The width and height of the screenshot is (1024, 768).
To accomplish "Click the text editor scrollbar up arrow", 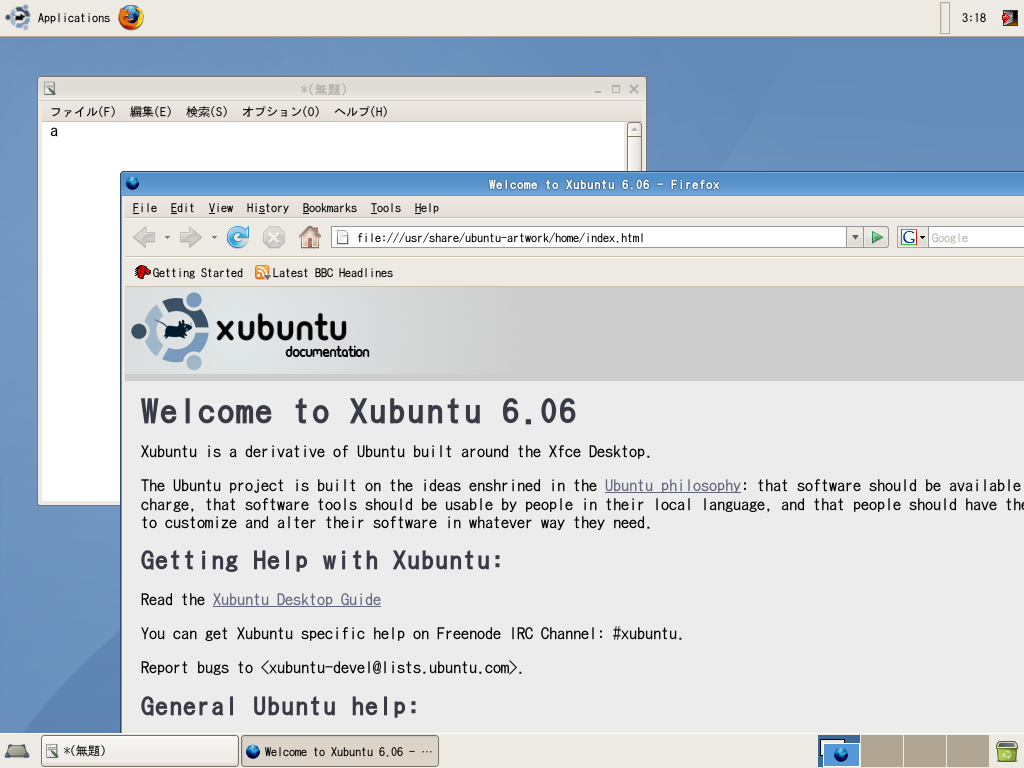I will click(634, 129).
